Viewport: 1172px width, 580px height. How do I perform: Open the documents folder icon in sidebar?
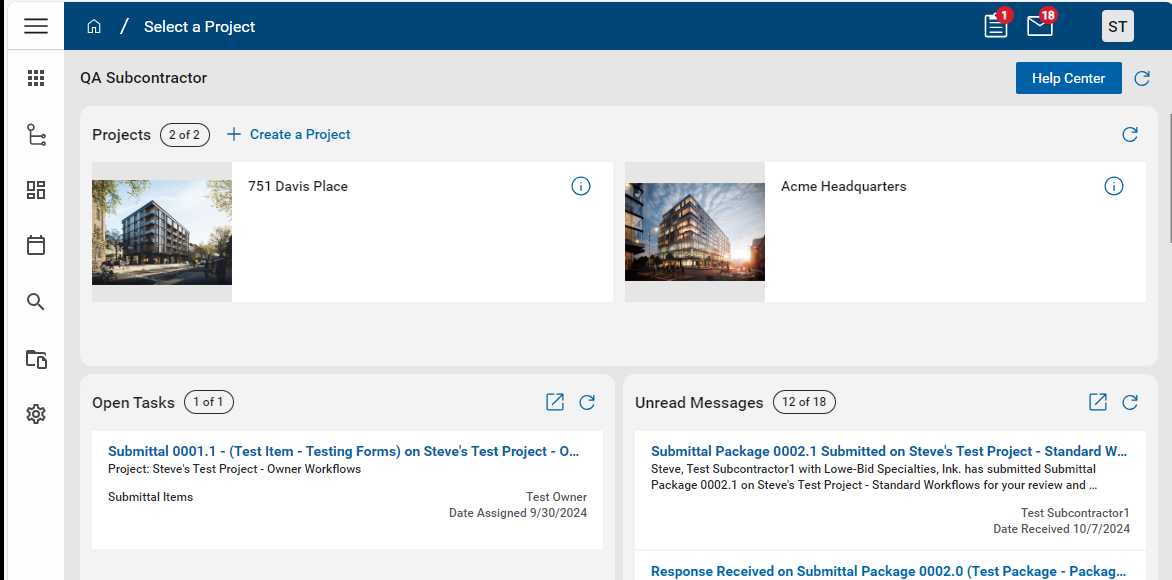36,359
